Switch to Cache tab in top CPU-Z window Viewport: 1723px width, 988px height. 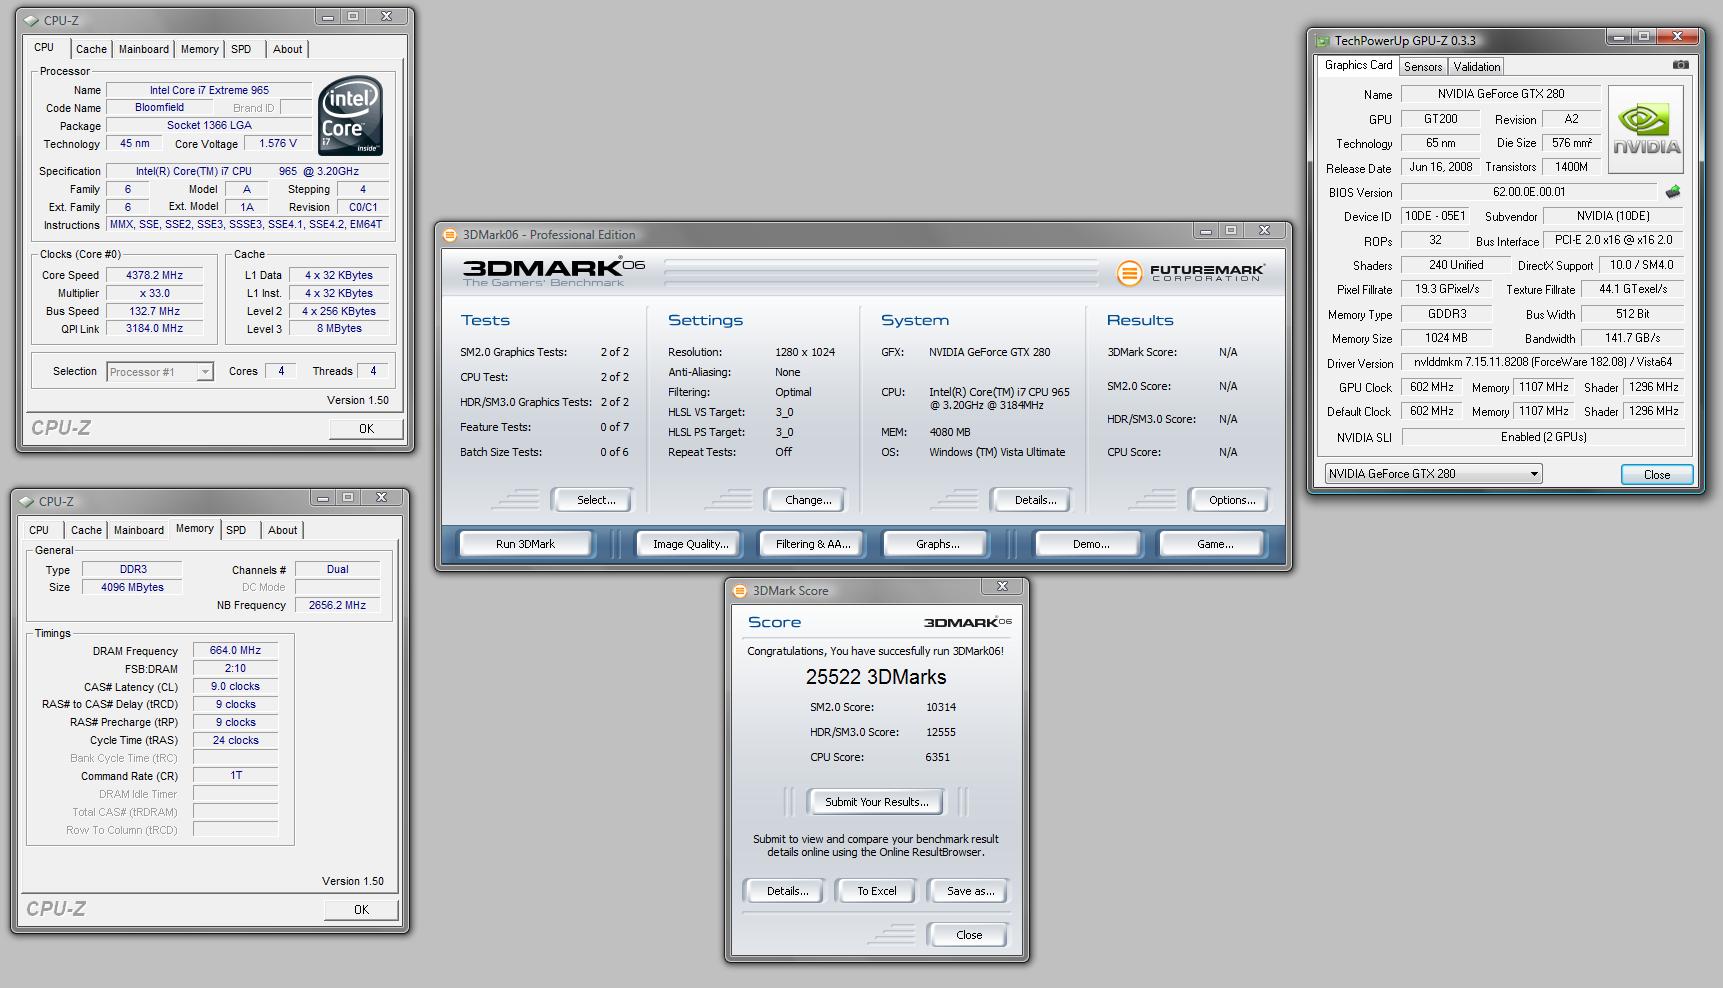tap(91, 49)
